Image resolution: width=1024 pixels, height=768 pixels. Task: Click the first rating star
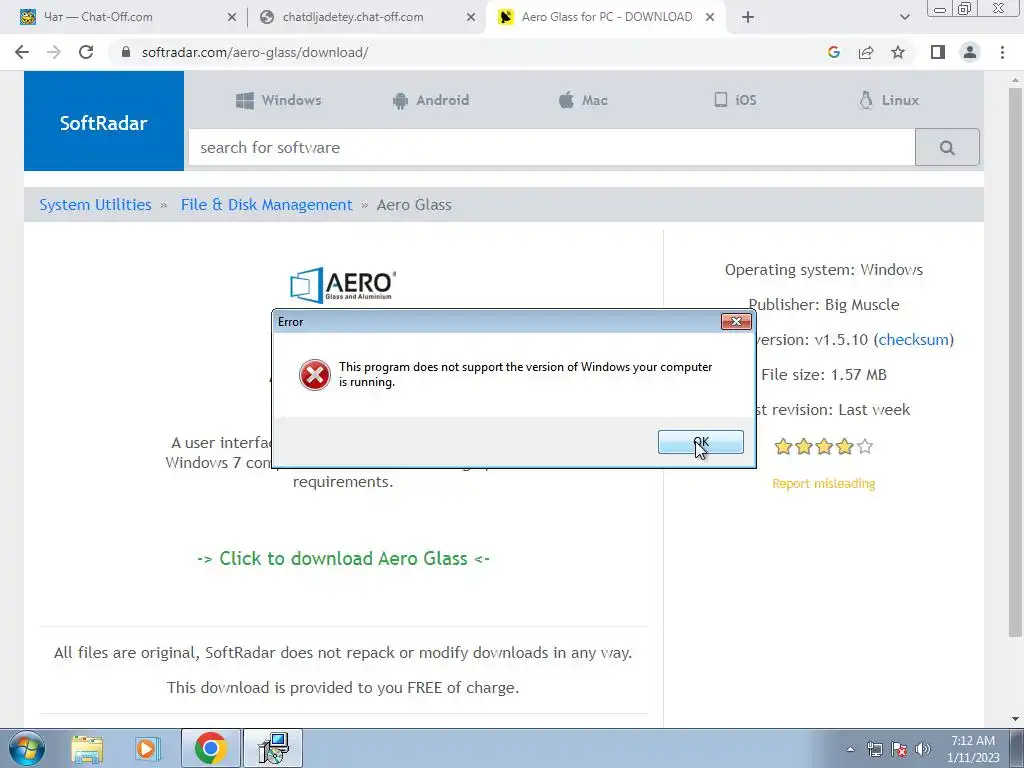(783, 447)
